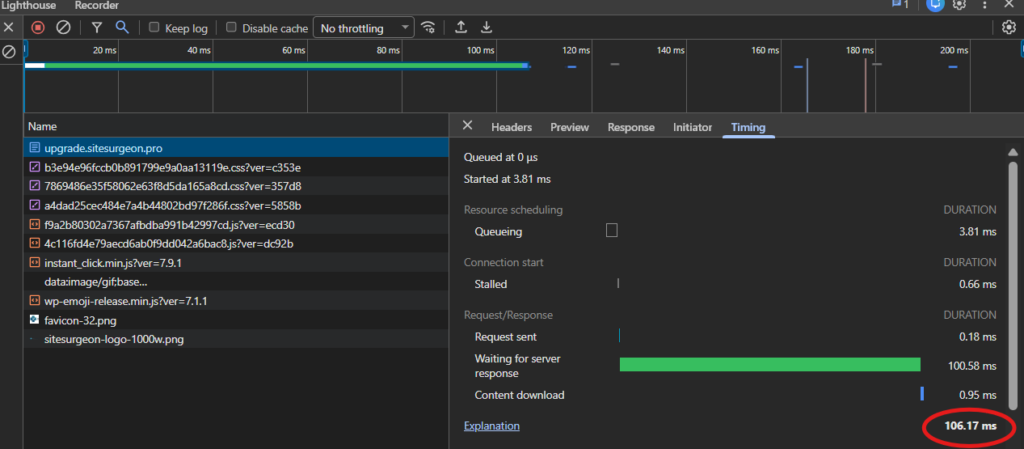Screen dimensions: 1024x449
Task: Click the right handle of timeline overview
Action: click(1021, 50)
